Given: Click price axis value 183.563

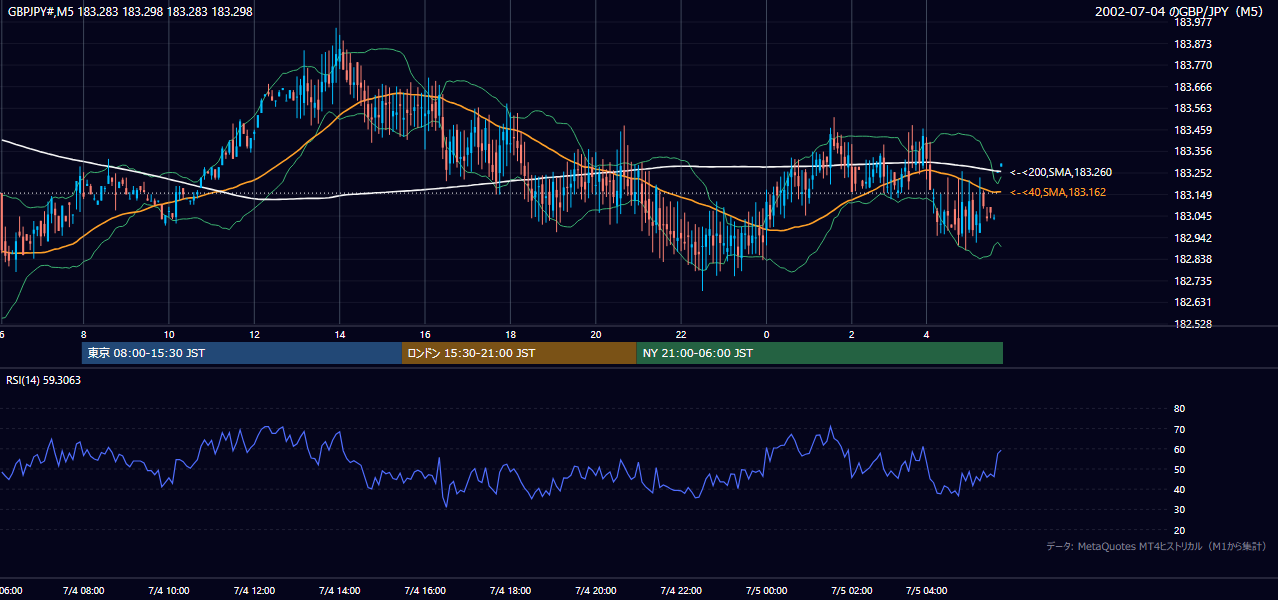Looking at the screenshot, I should click(1192, 109).
